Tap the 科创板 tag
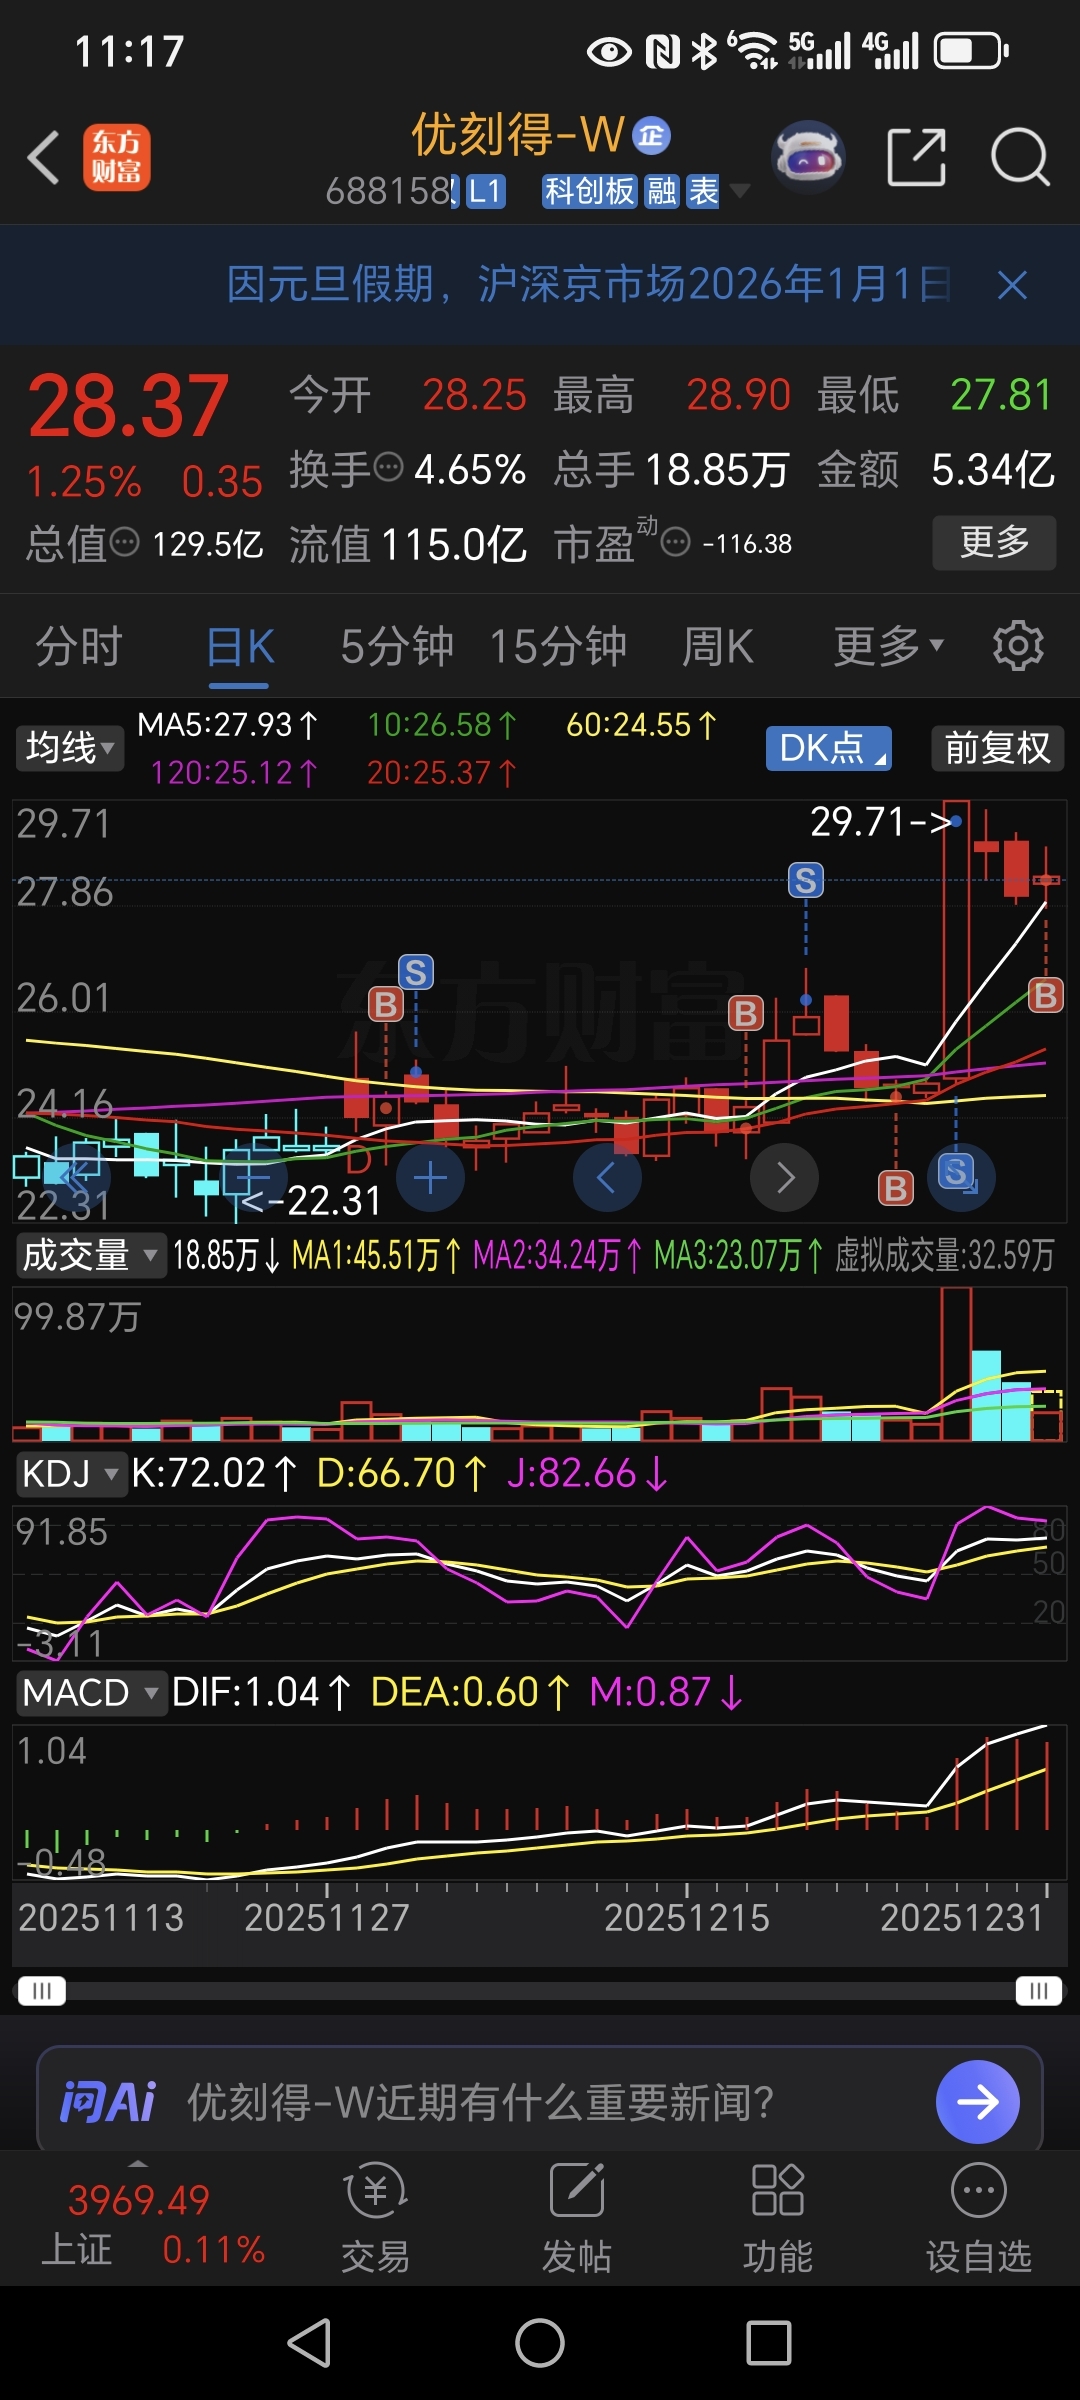Screen dimensions: 1080x2400 589,191
